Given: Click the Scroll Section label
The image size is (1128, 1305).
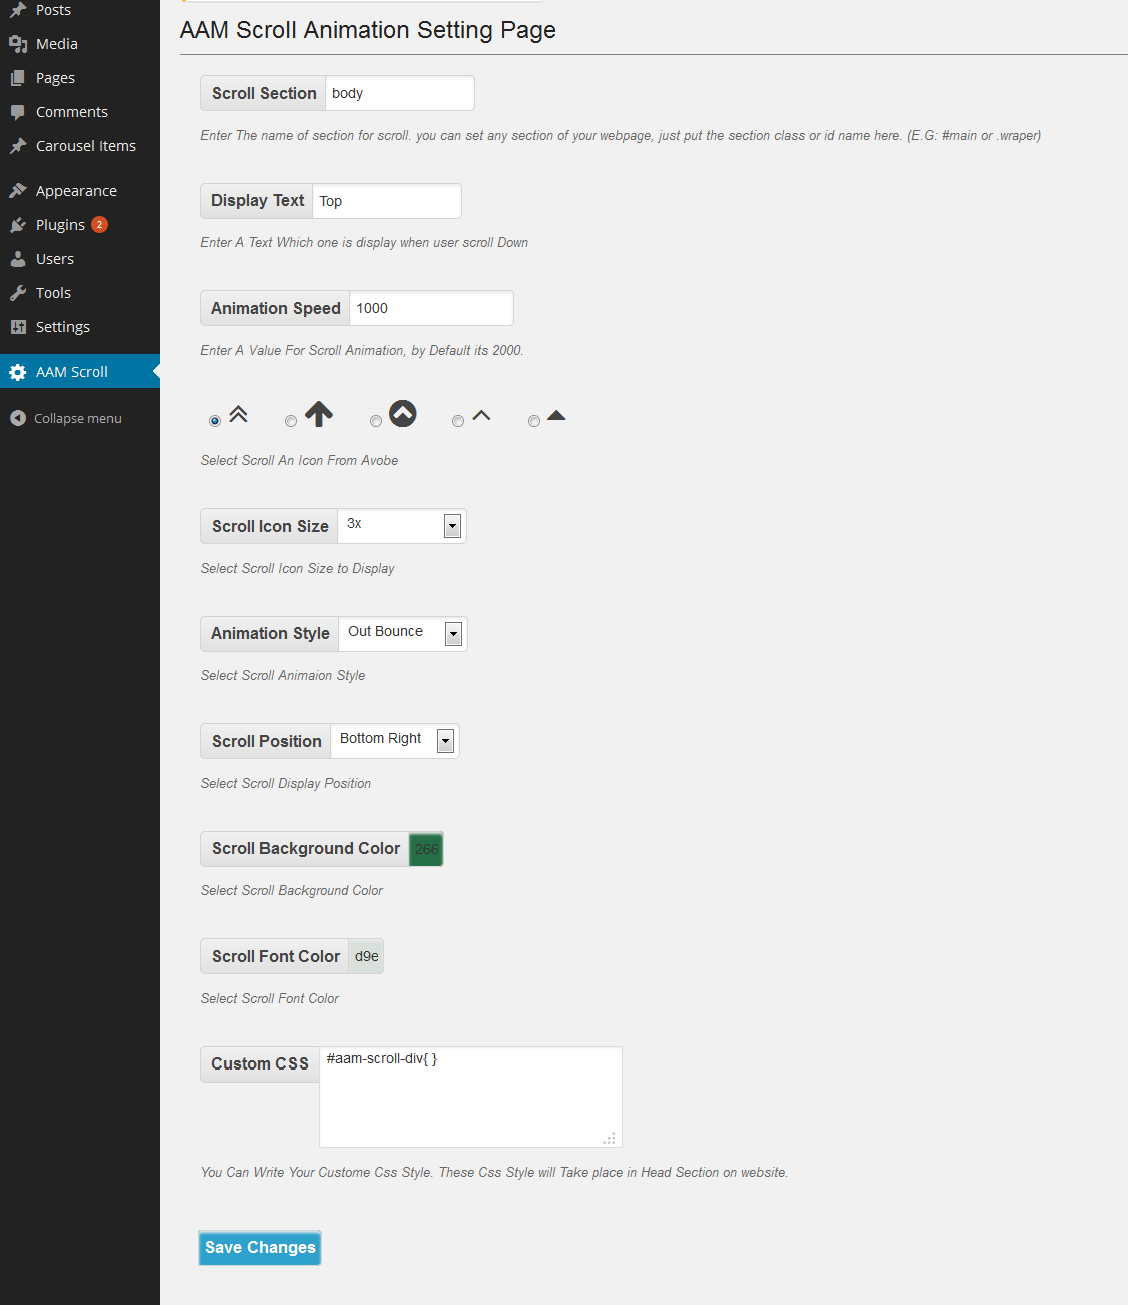Looking at the screenshot, I should click(264, 93).
